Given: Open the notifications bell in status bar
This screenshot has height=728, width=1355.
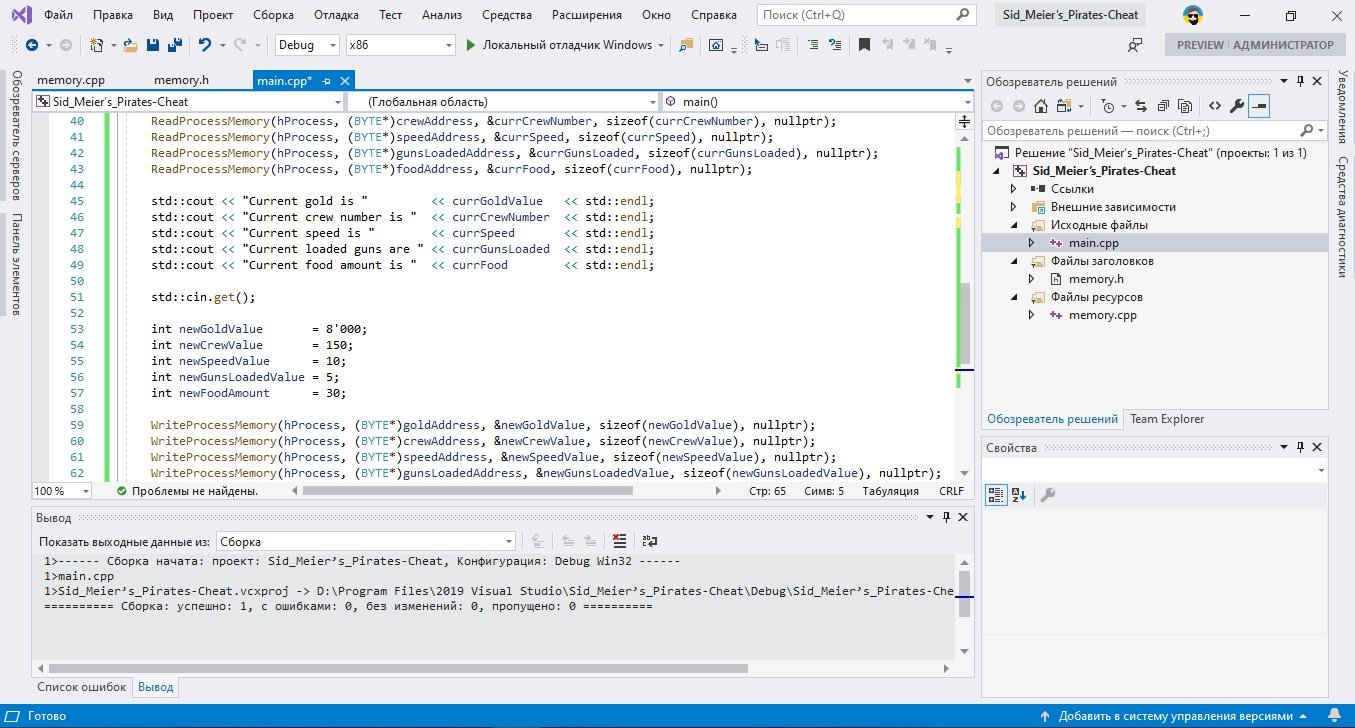Looking at the screenshot, I should tap(1334, 716).
